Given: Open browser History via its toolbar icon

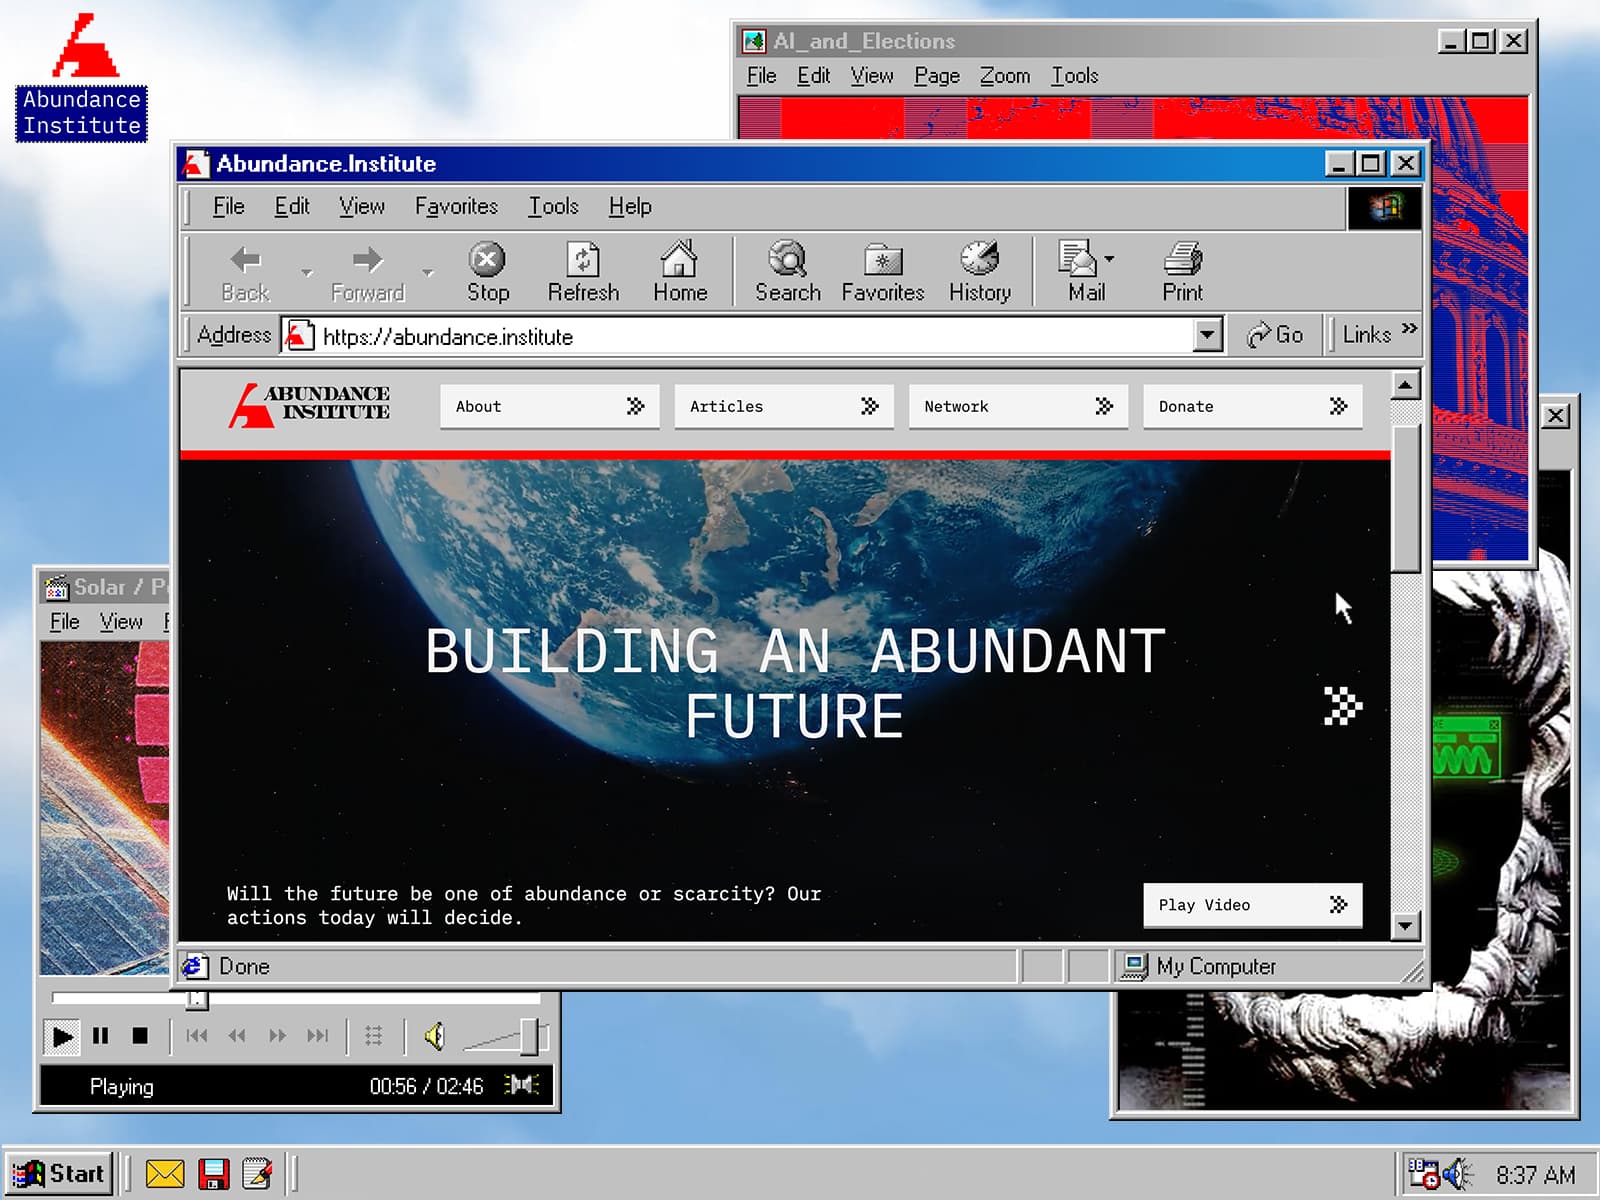Looking at the screenshot, I should 979,263.
